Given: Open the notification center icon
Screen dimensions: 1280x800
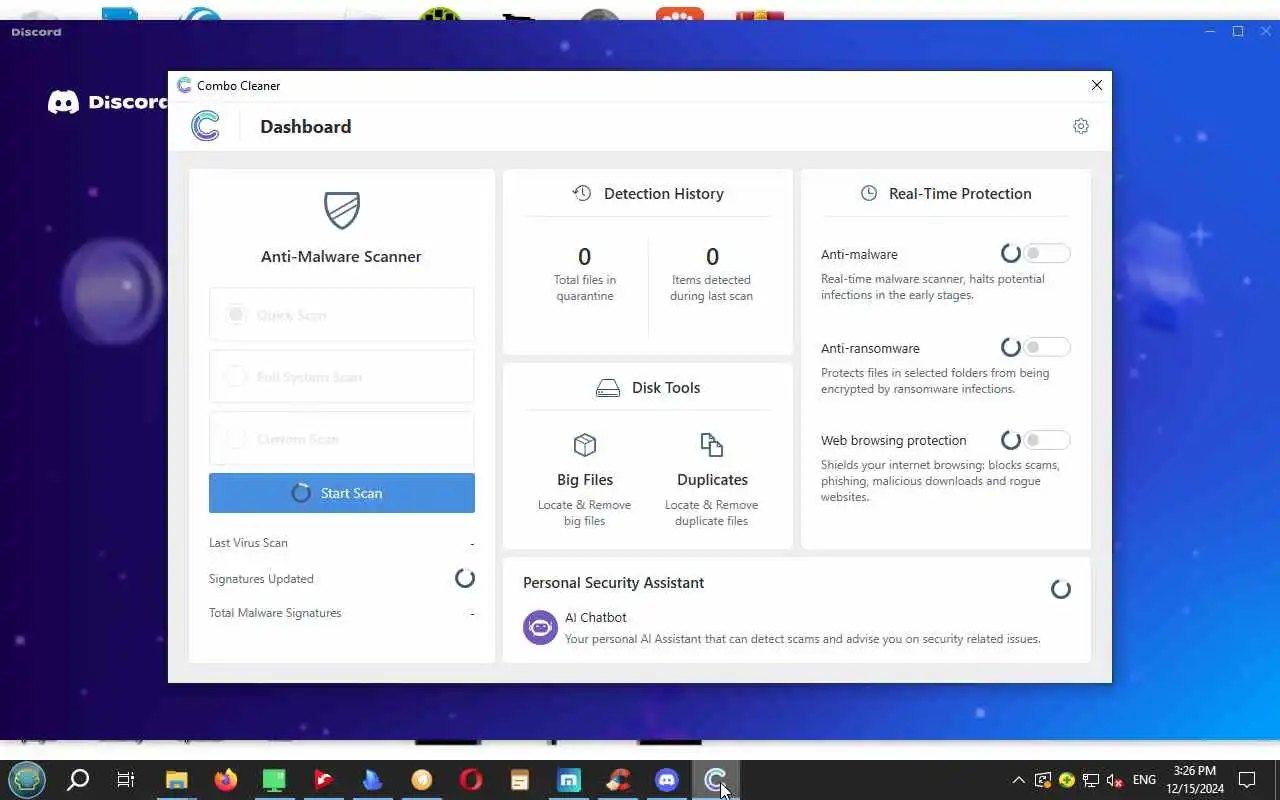Looking at the screenshot, I should tap(1247, 780).
